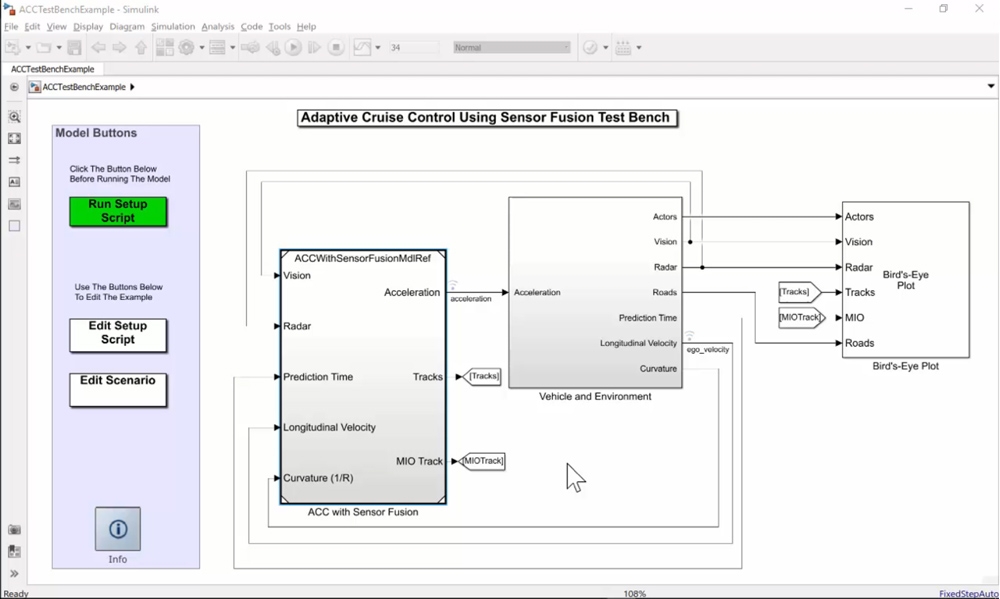
Task: Open the View menu
Action: (56, 26)
